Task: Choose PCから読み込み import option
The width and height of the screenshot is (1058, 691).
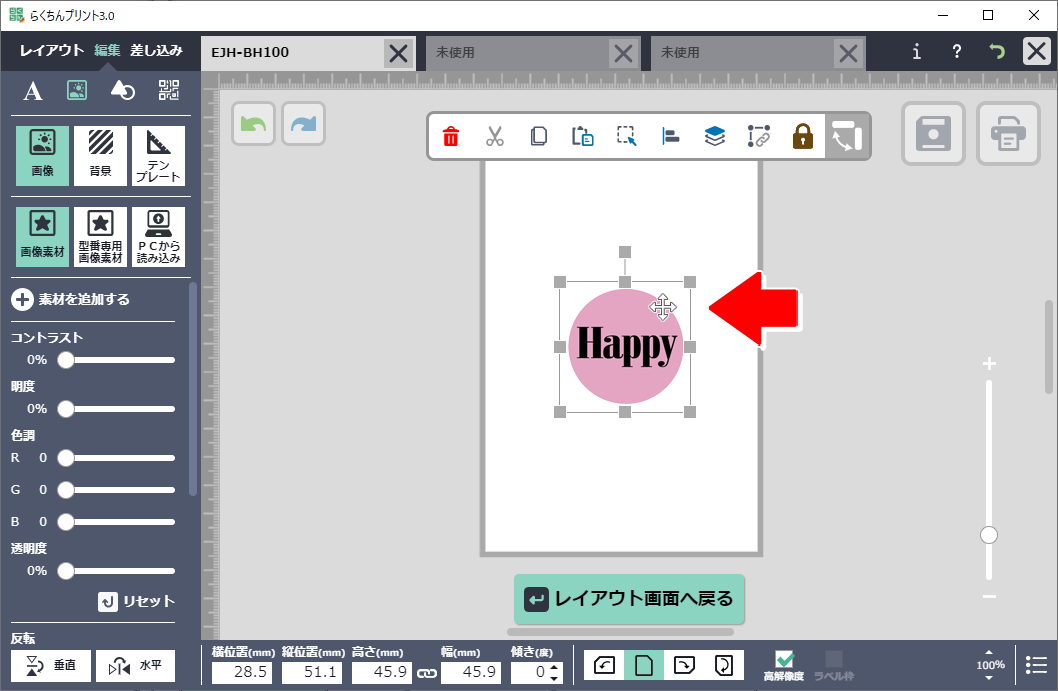Action: pyautogui.click(x=159, y=237)
